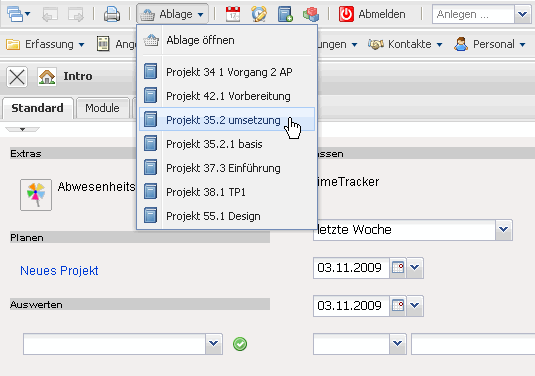Click the green checkmark icon
Screen dimensions: 535x376
coord(240,344)
